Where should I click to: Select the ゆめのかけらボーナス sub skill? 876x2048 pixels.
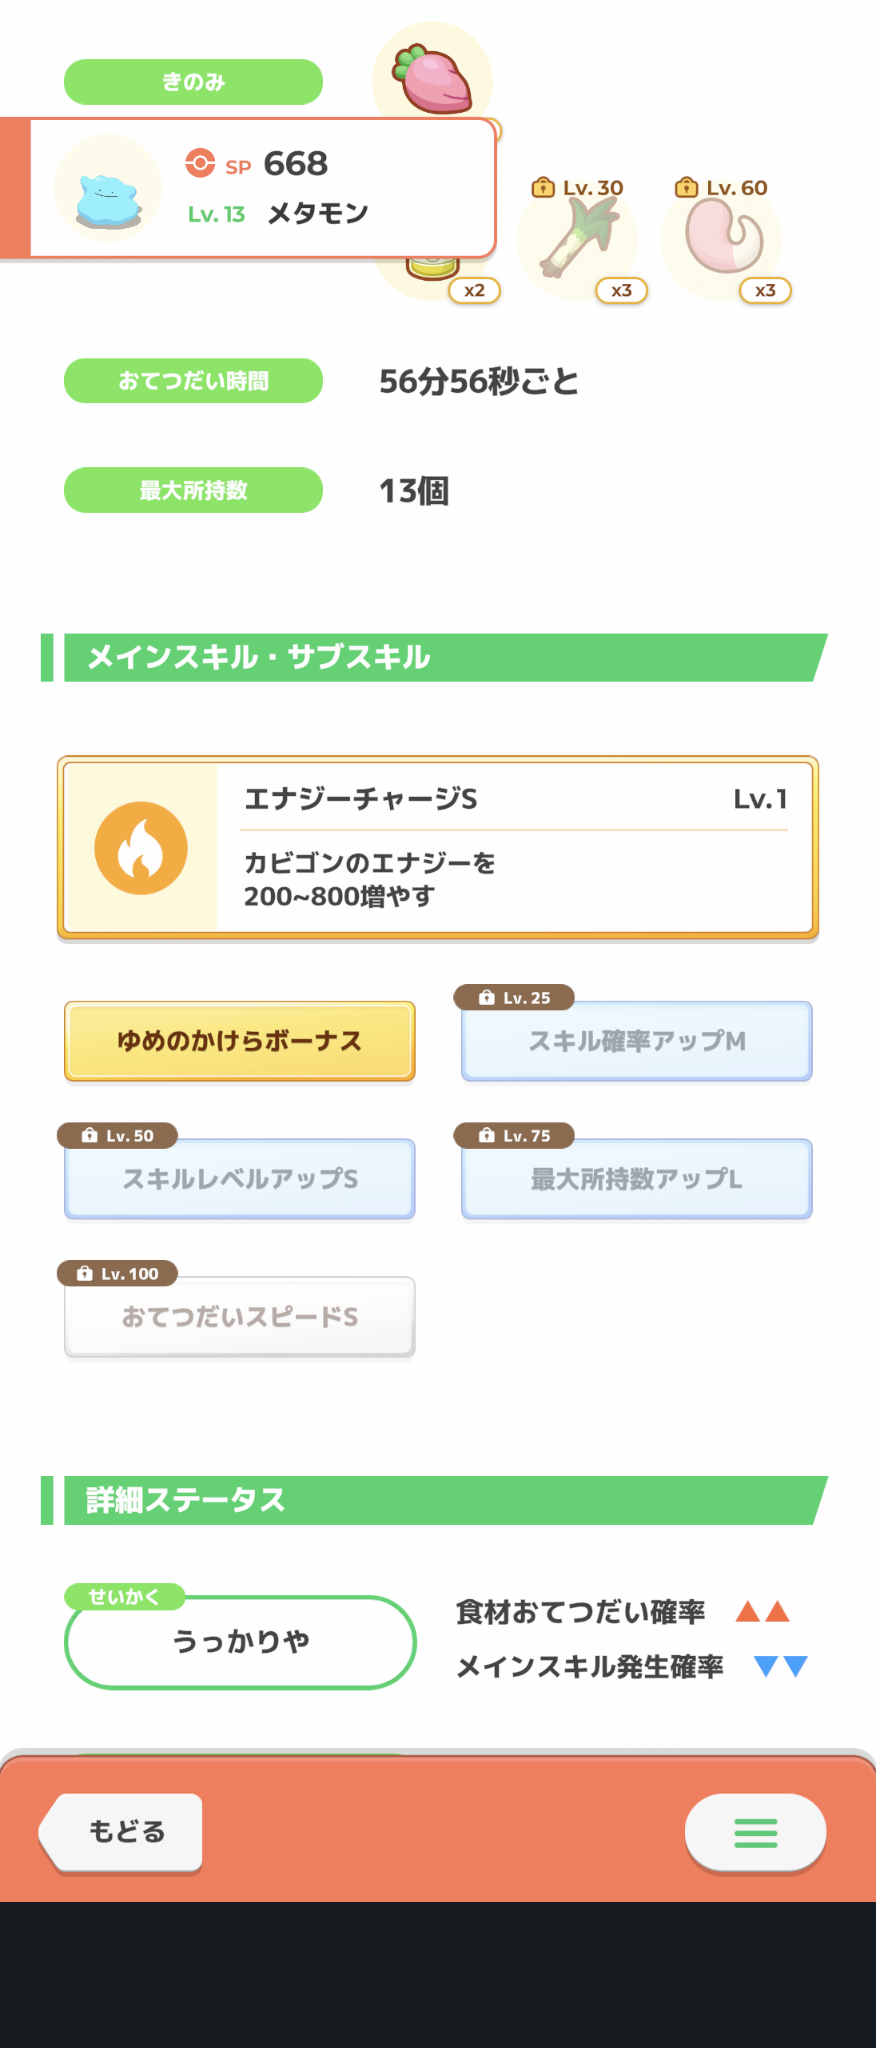click(240, 1041)
